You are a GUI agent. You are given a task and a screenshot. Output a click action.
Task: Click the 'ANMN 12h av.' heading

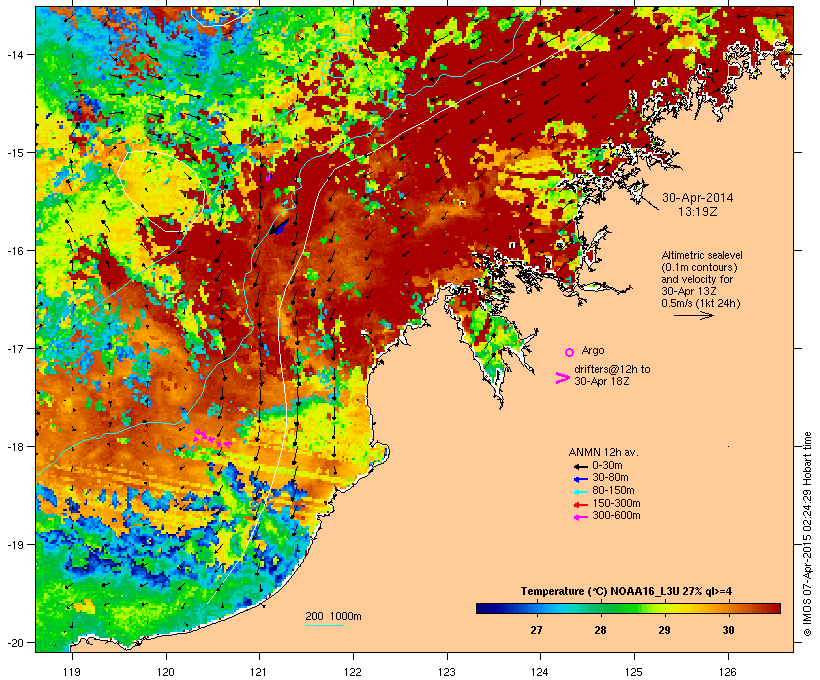click(603, 452)
